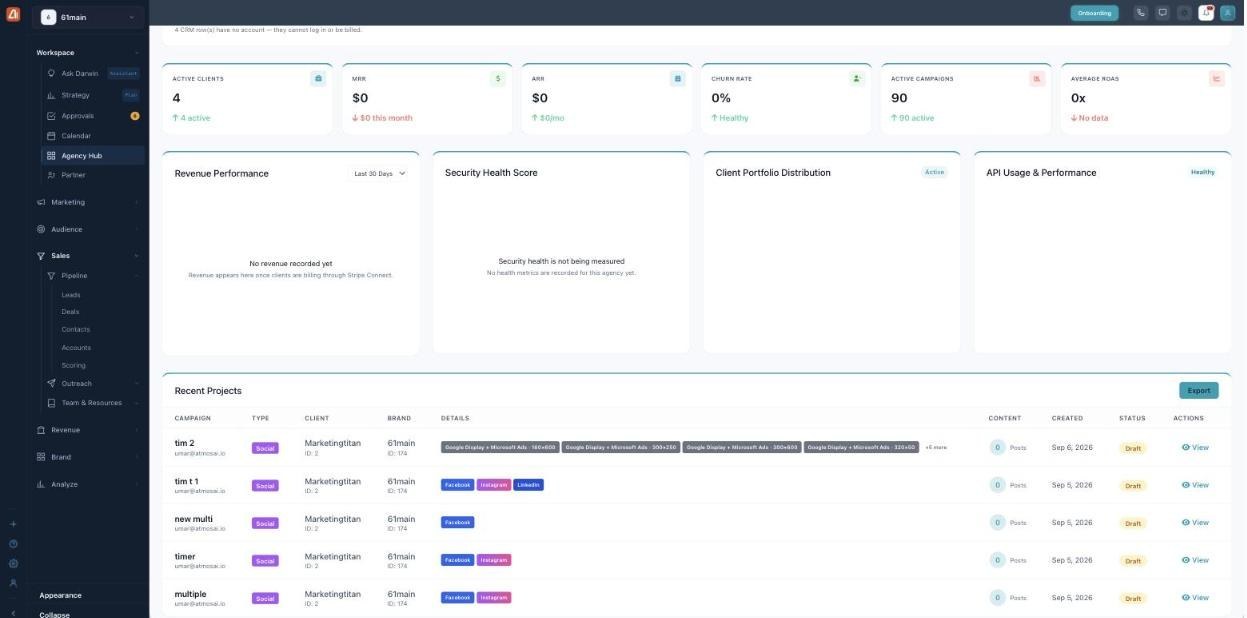The height and width of the screenshot is (618, 1247).
Task: Click the eye icon for multiple row
Action: (x=1186, y=597)
